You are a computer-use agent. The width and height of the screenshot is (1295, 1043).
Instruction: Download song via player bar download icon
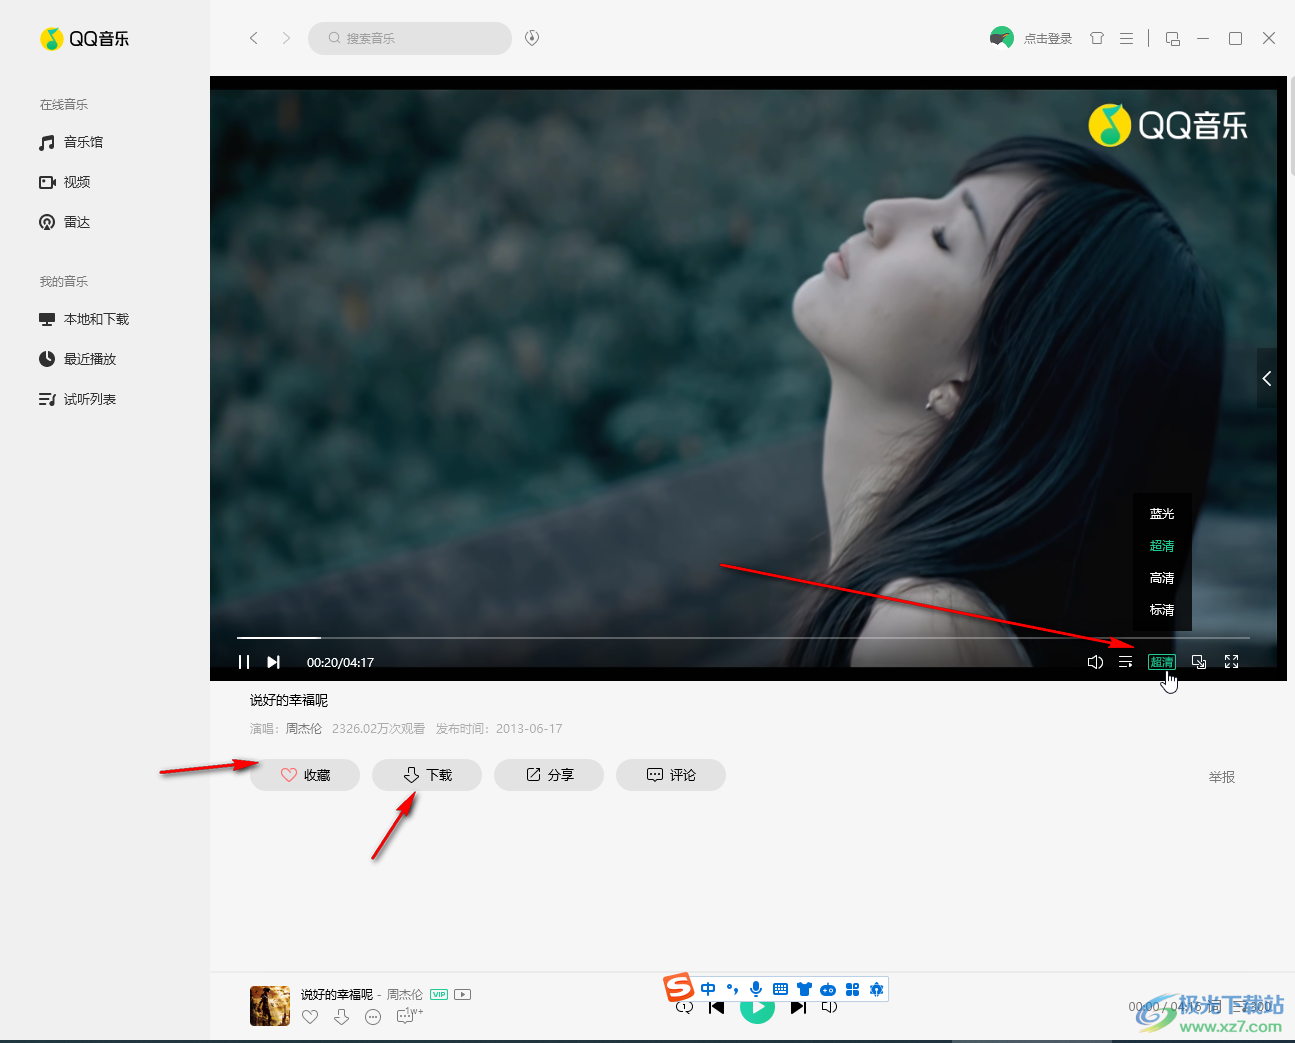pos(342,1017)
